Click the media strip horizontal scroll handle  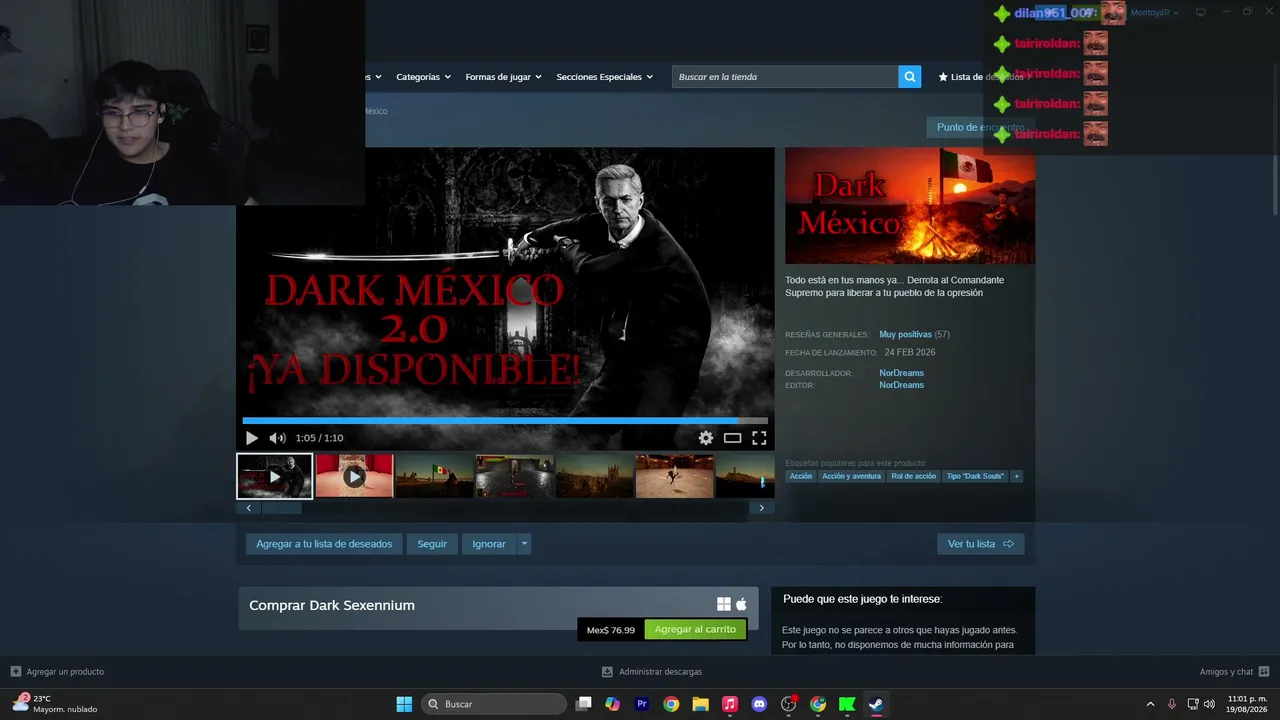tap(282, 508)
